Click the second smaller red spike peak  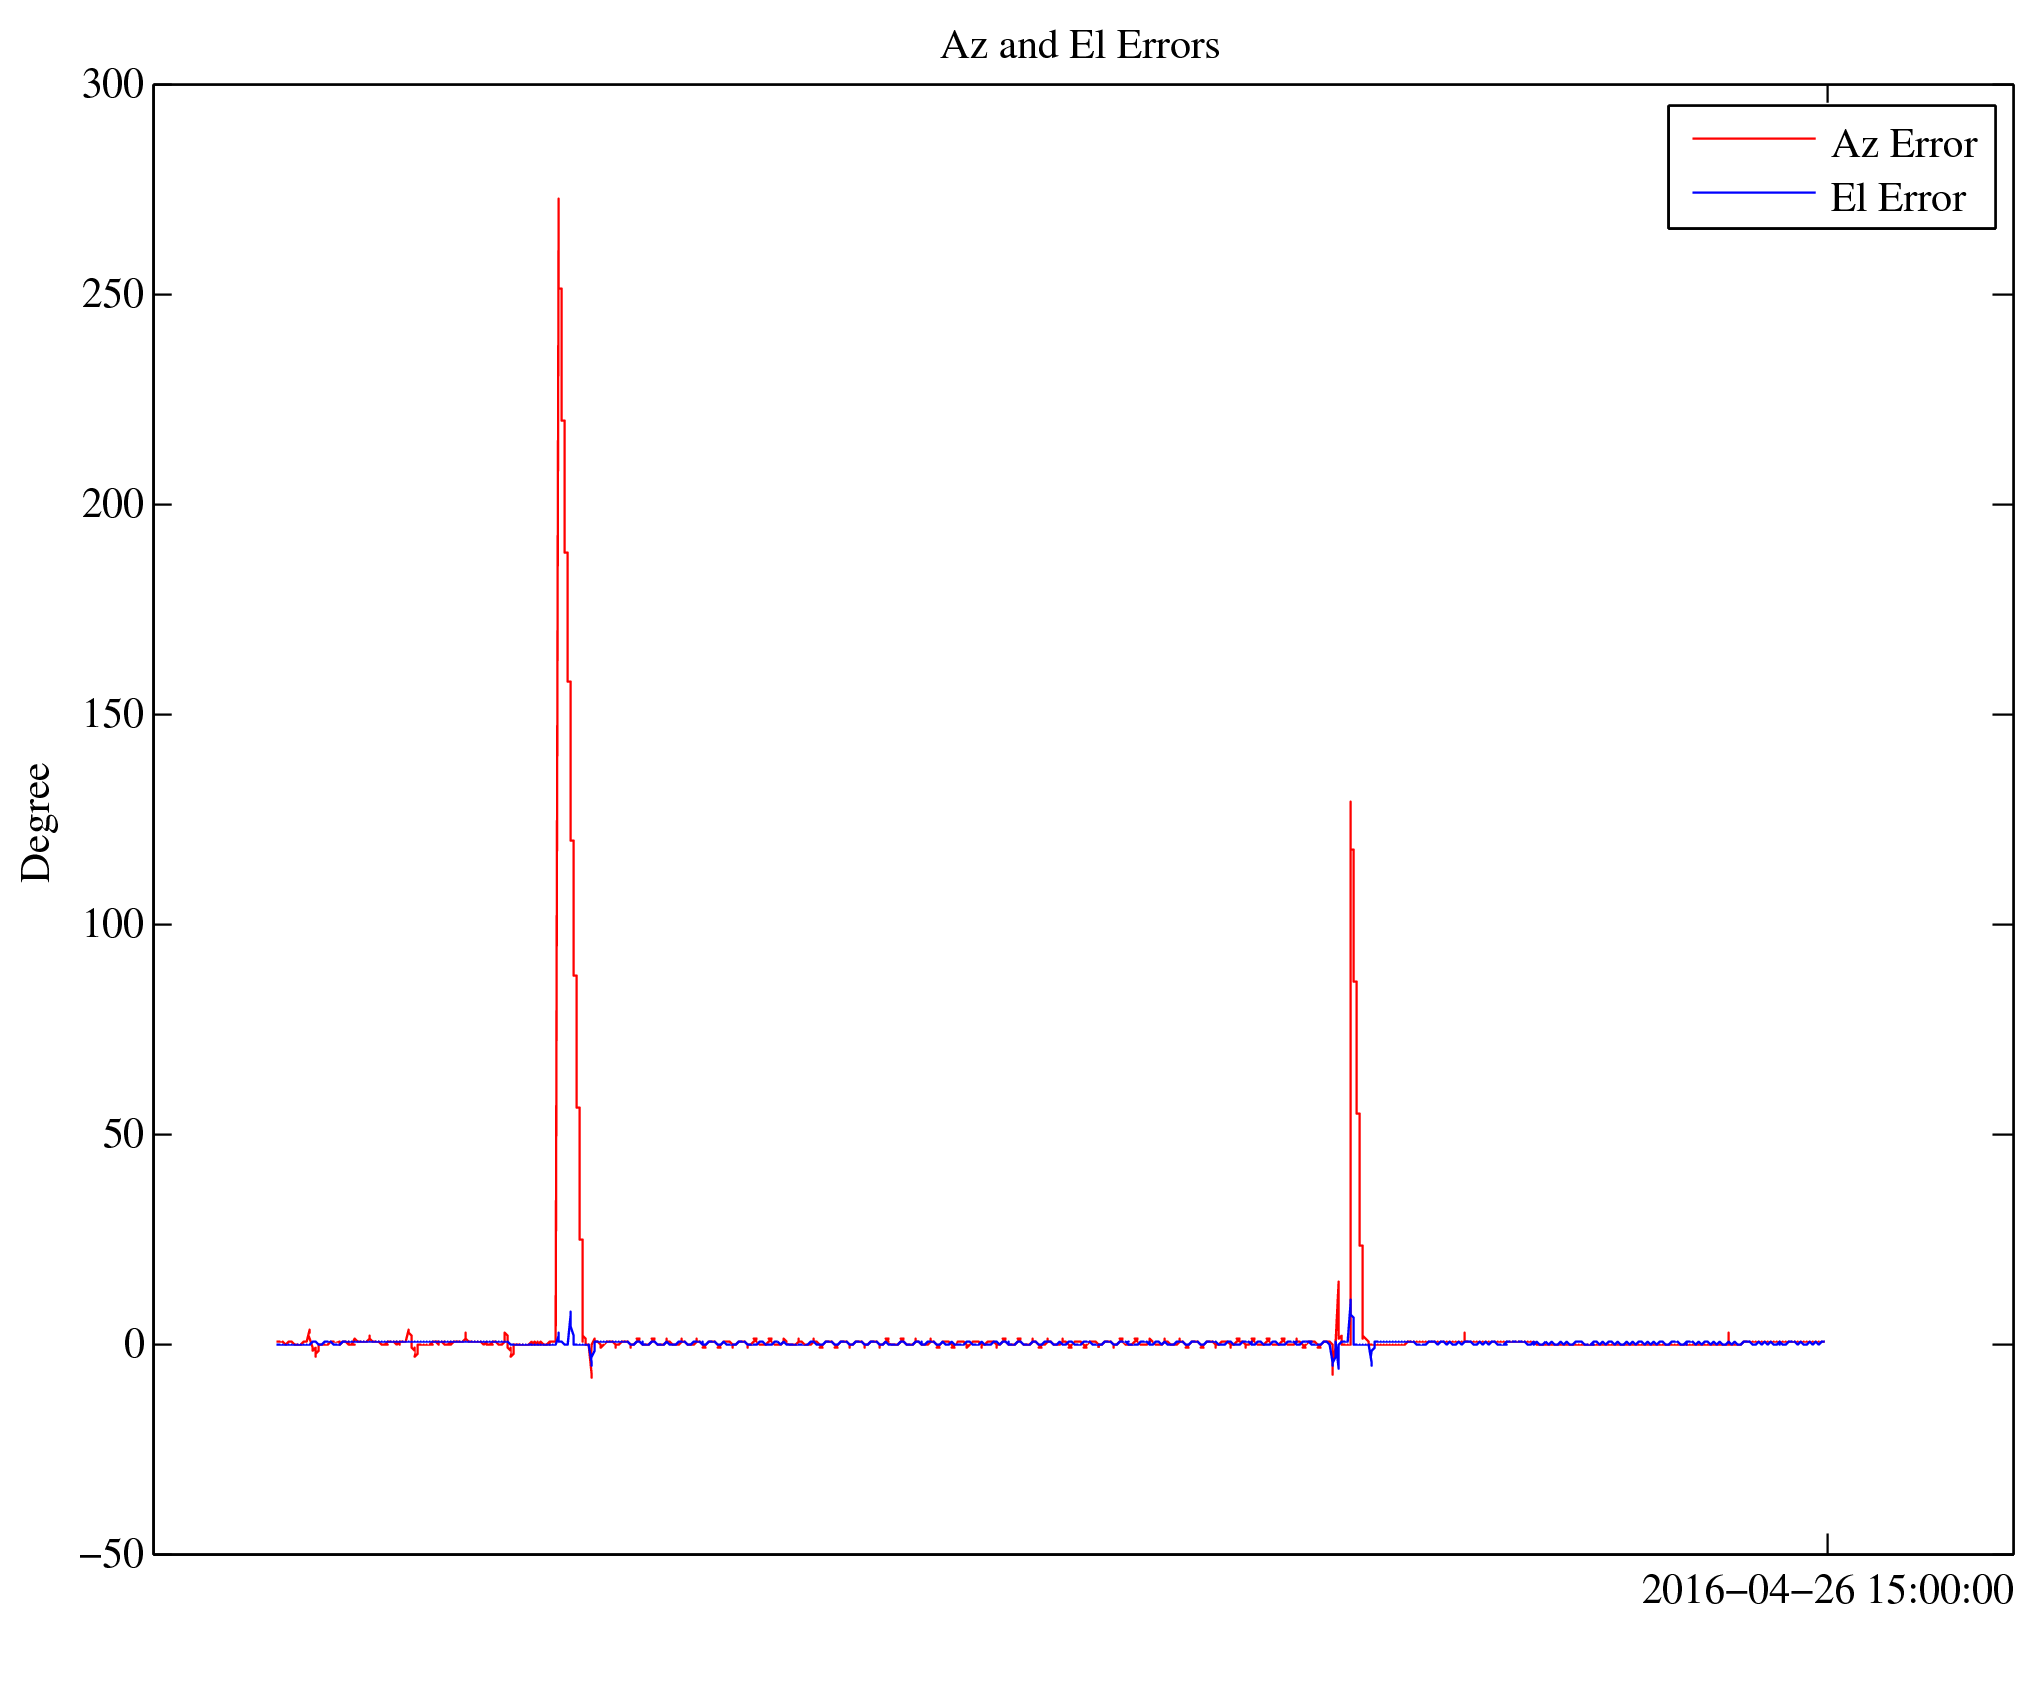1350,803
